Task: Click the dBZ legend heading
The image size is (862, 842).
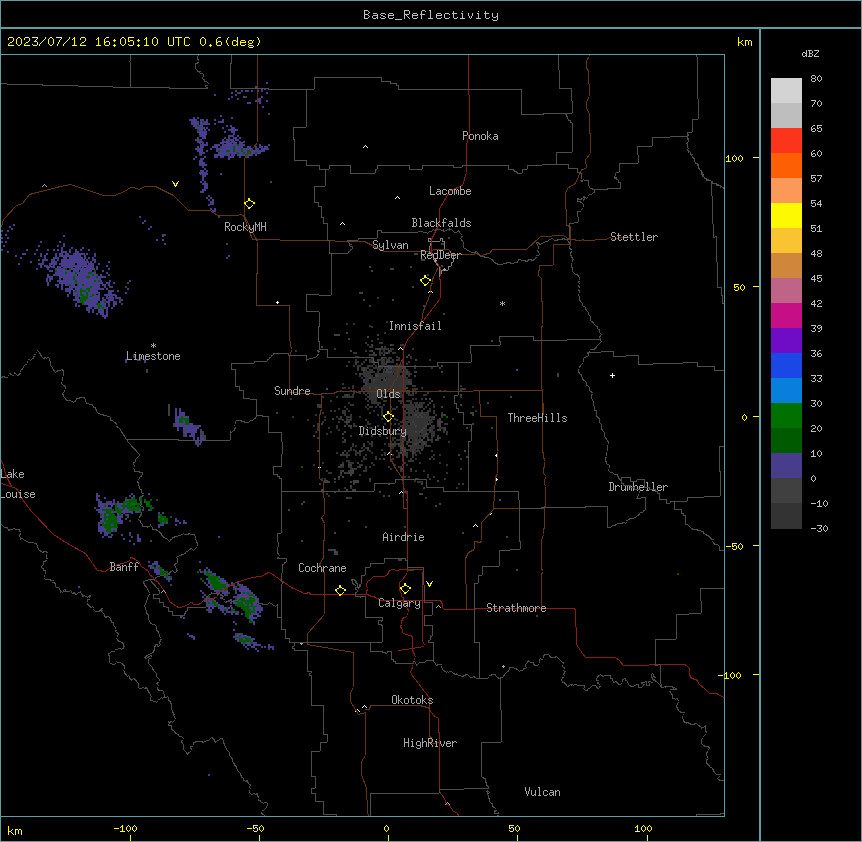Action: (810, 53)
